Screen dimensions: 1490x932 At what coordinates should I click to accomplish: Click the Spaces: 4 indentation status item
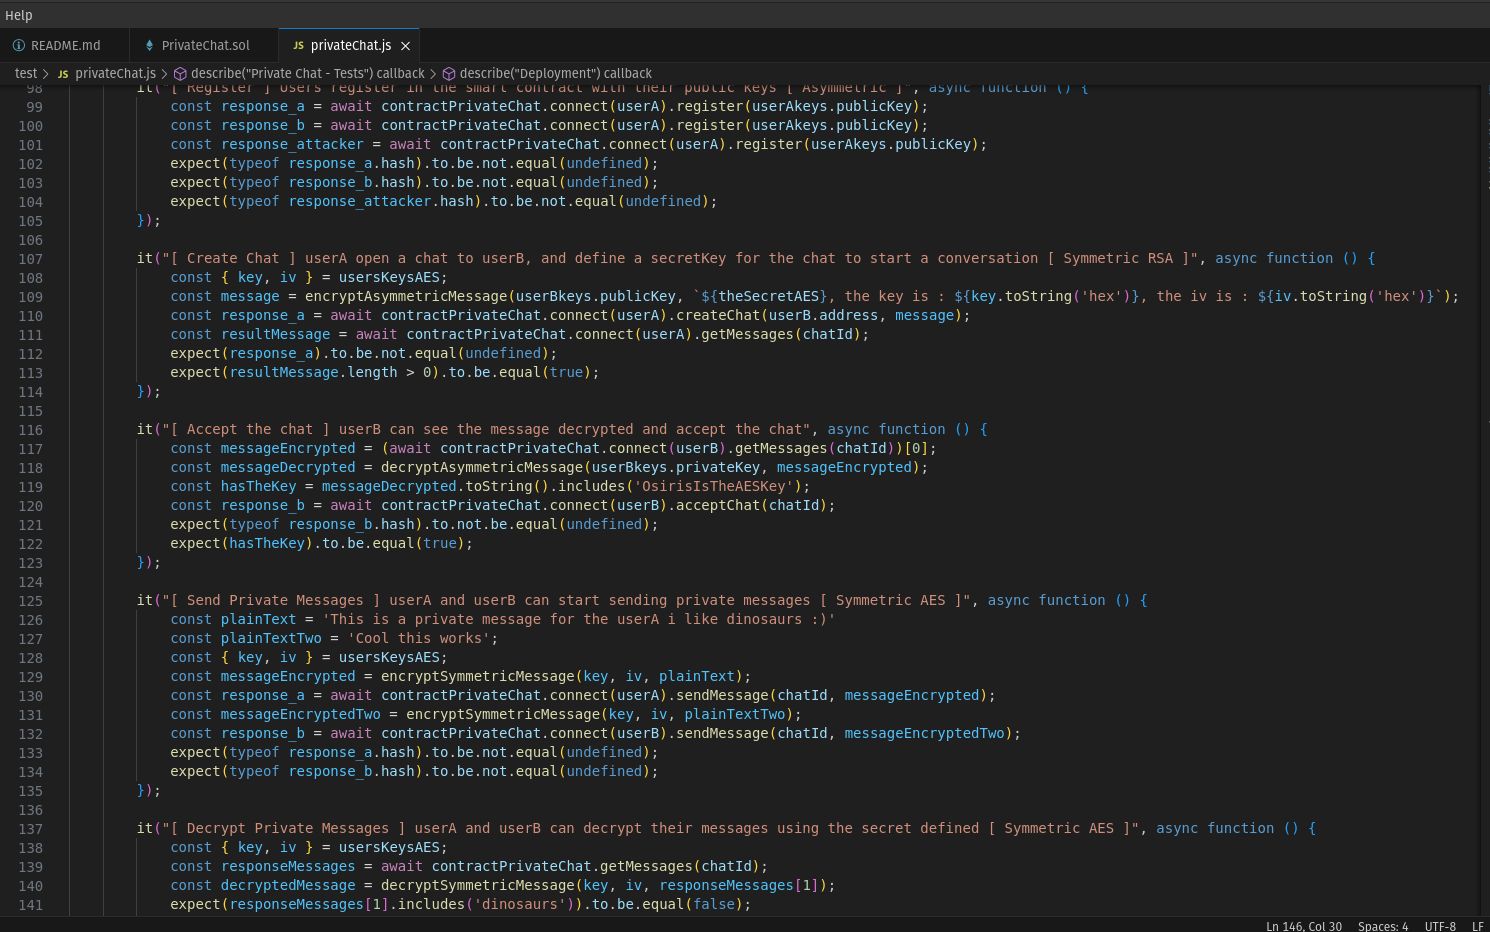(x=1383, y=926)
